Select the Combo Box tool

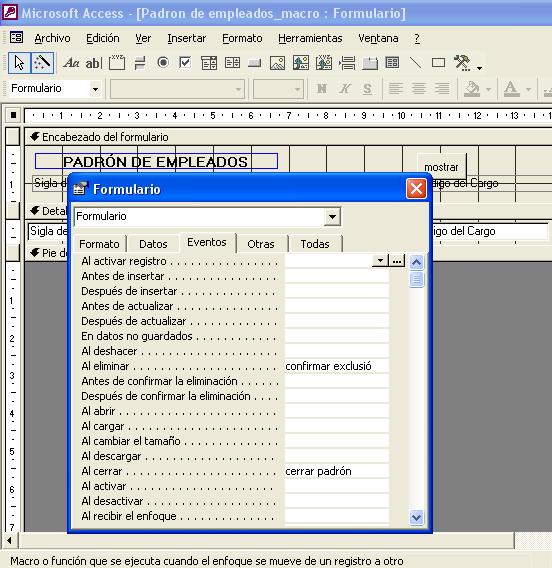[x=209, y=63]
